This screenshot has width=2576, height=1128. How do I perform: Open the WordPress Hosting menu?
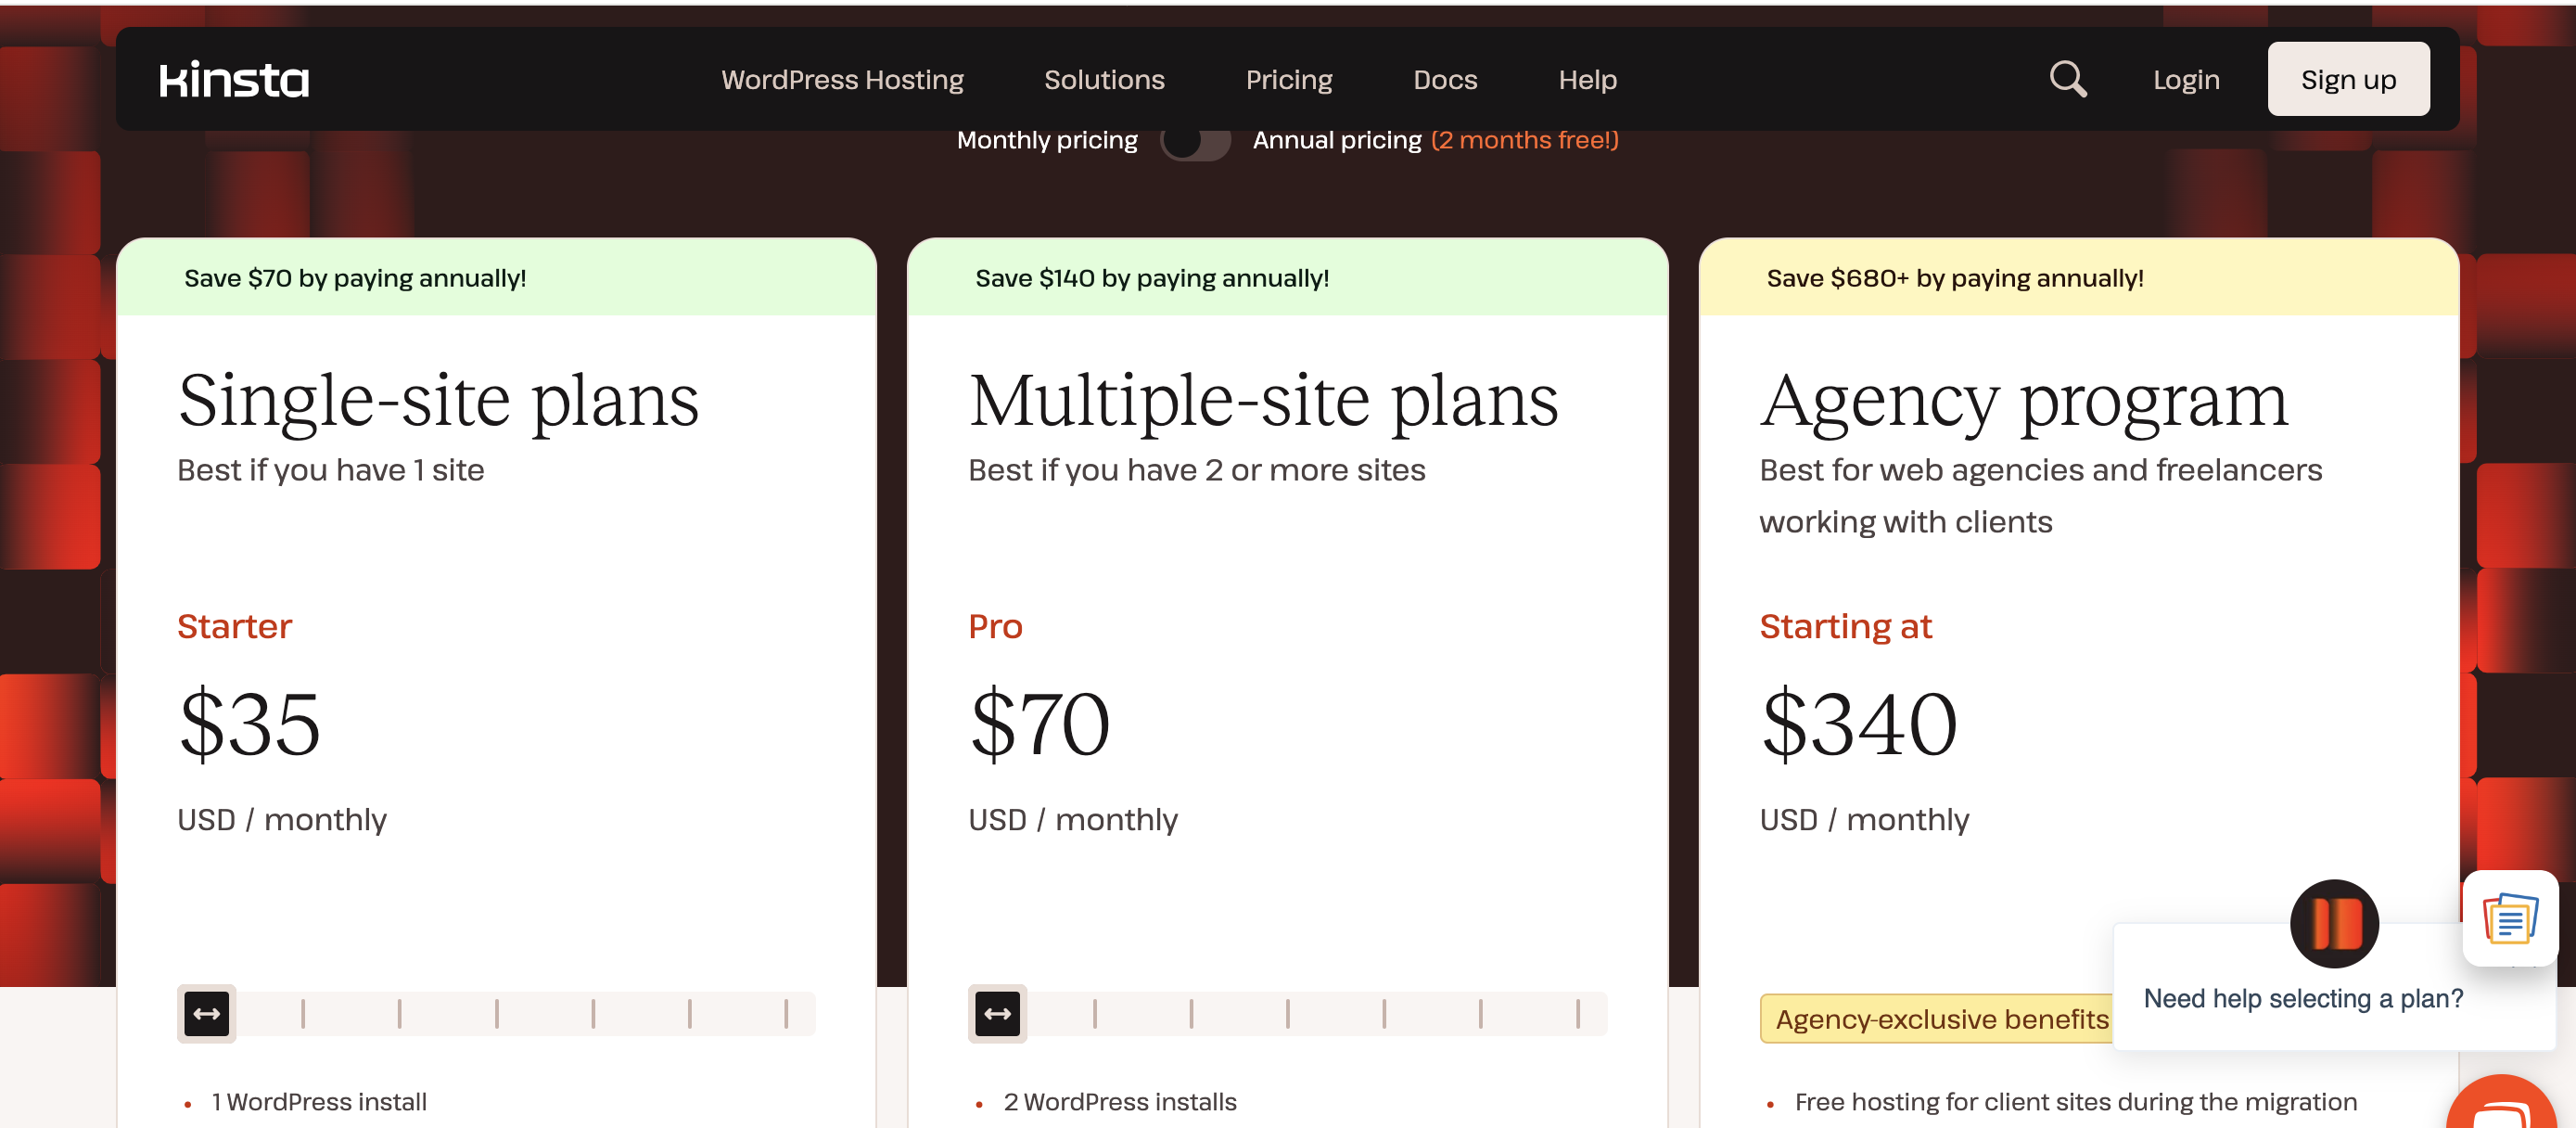click(842, 80)
